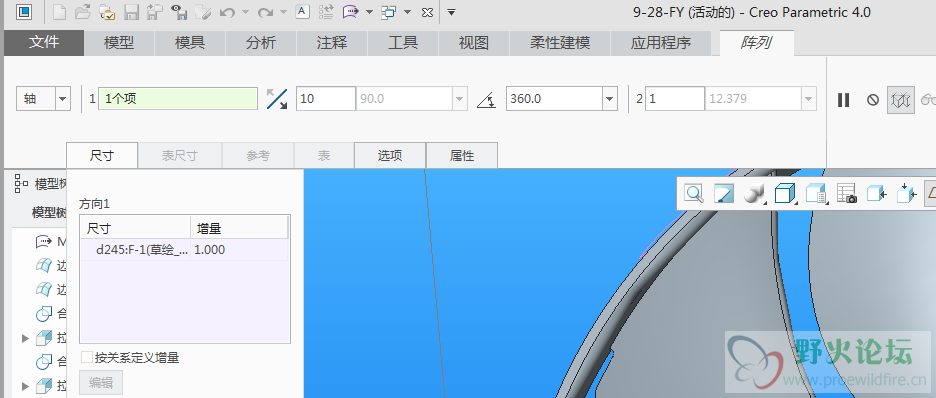Open the 360.0 angular extent dropdown
Screen dimensions: 936x398
point(609,98)
